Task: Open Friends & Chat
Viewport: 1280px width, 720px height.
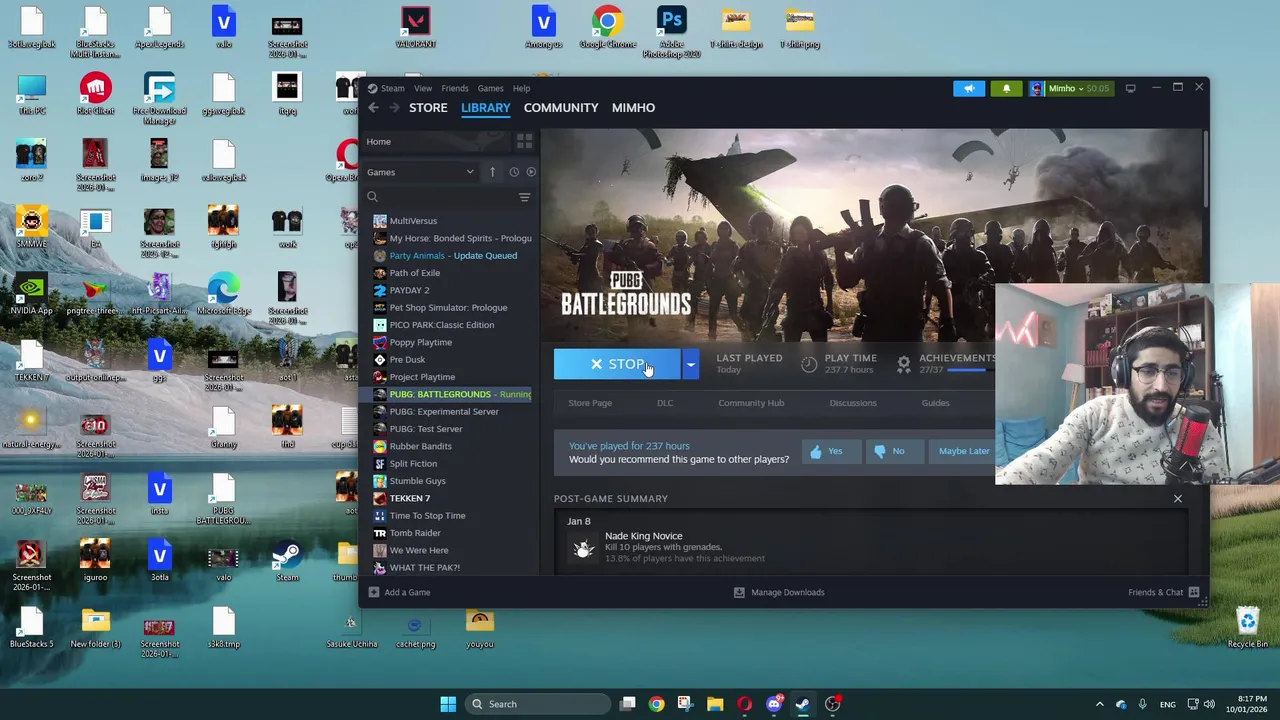Action: [x=1163, y=592]
